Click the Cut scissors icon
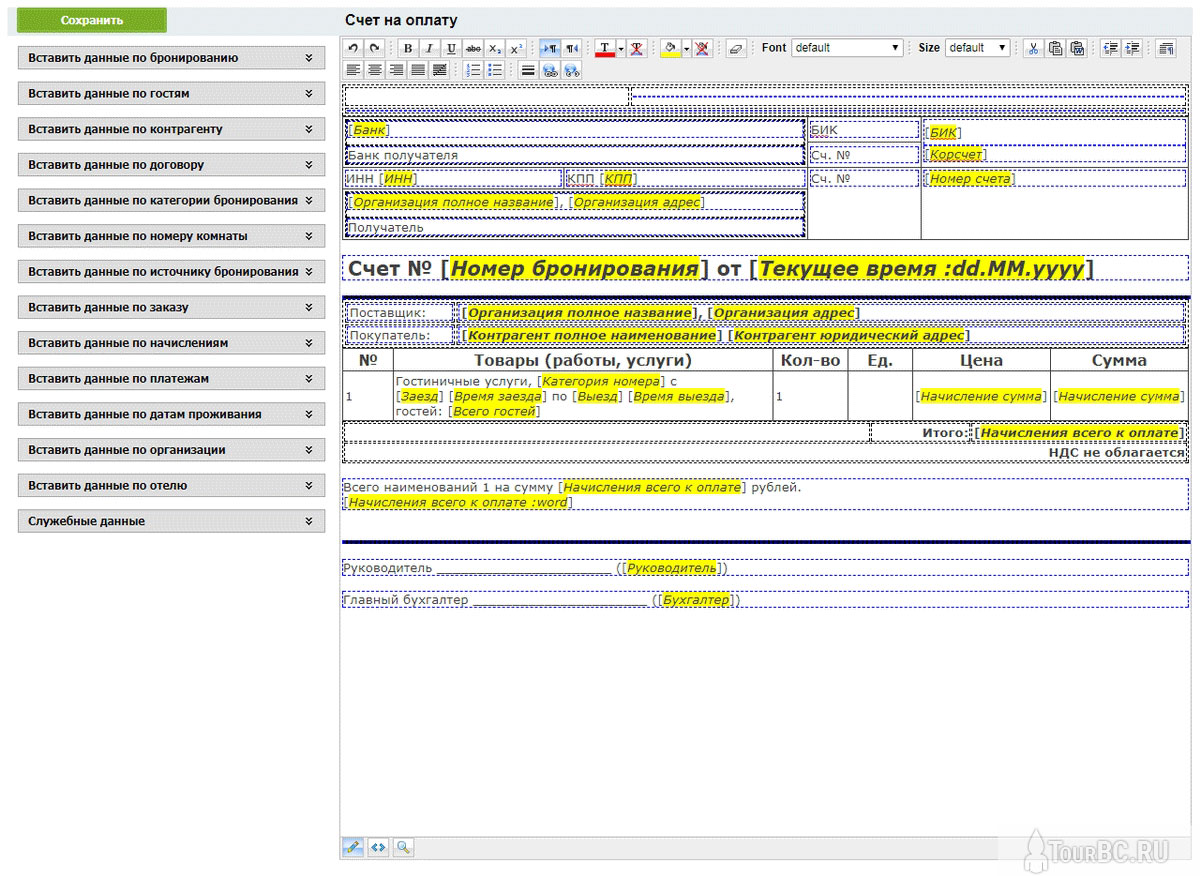 pyautogui.click(x=1033, y=48)
